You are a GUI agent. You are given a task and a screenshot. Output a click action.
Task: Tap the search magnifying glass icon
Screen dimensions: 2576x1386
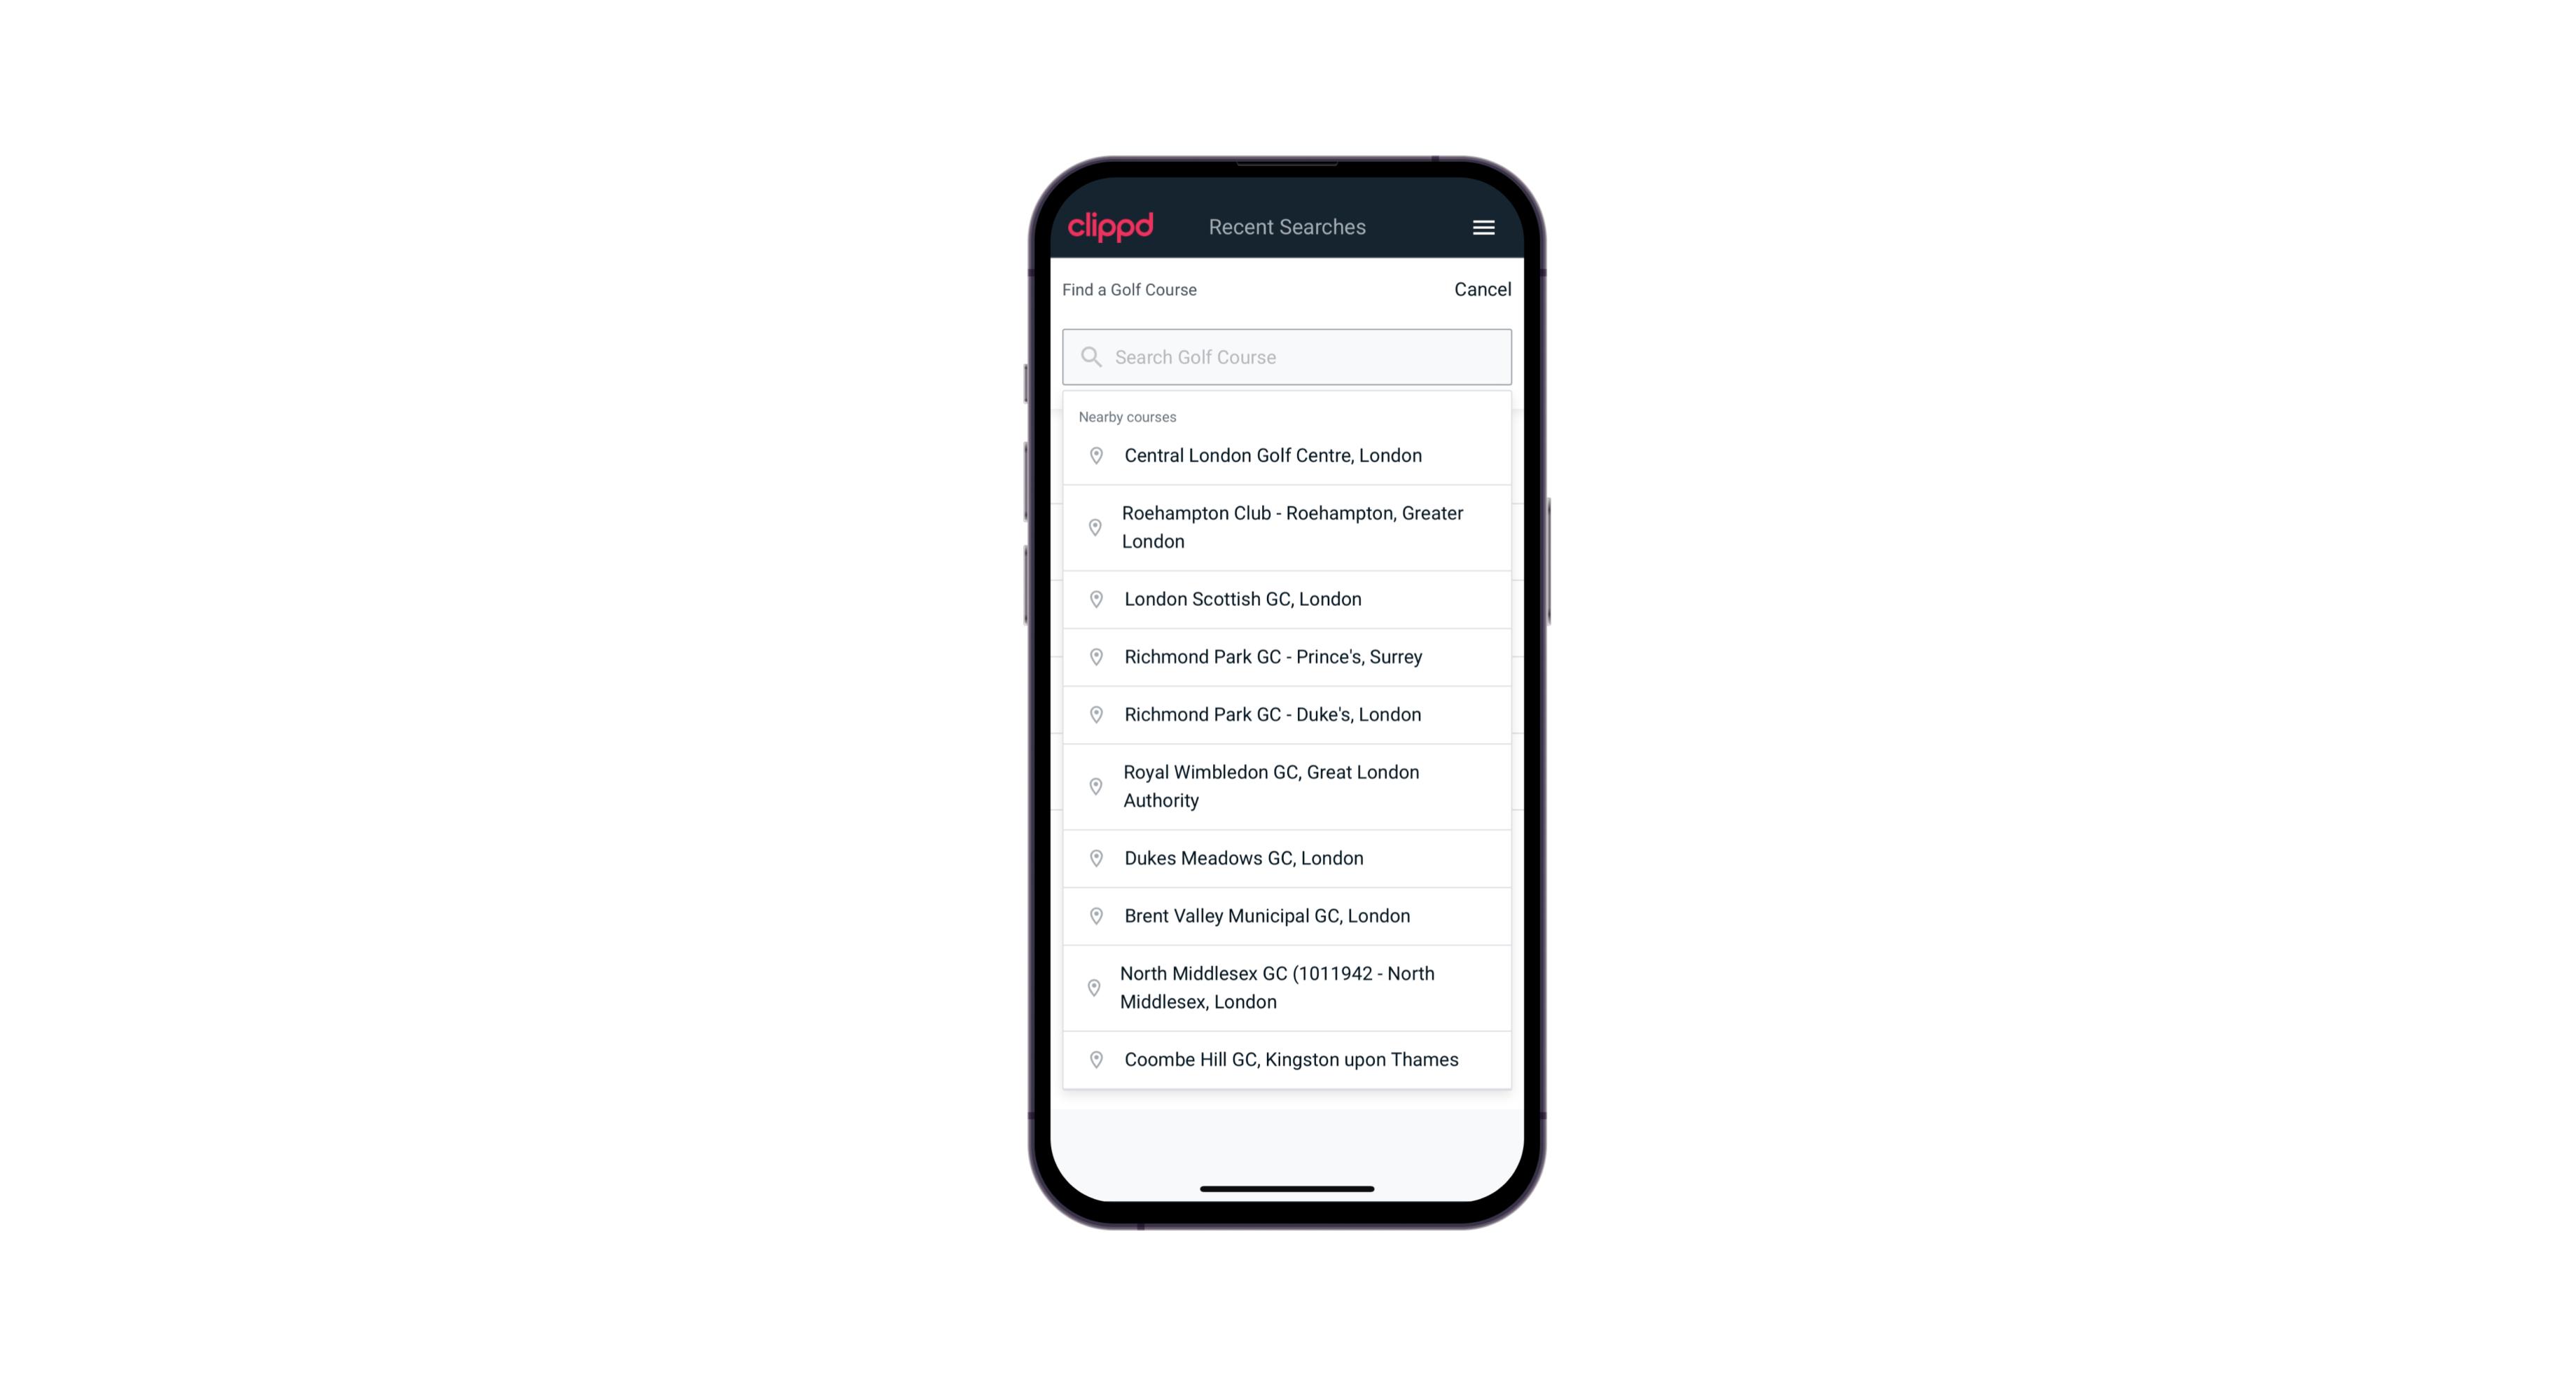1088,356
